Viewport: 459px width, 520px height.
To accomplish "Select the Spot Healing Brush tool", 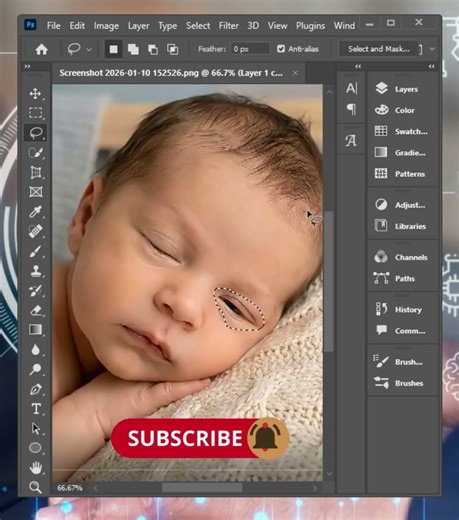I will click(x=35, y=231).
